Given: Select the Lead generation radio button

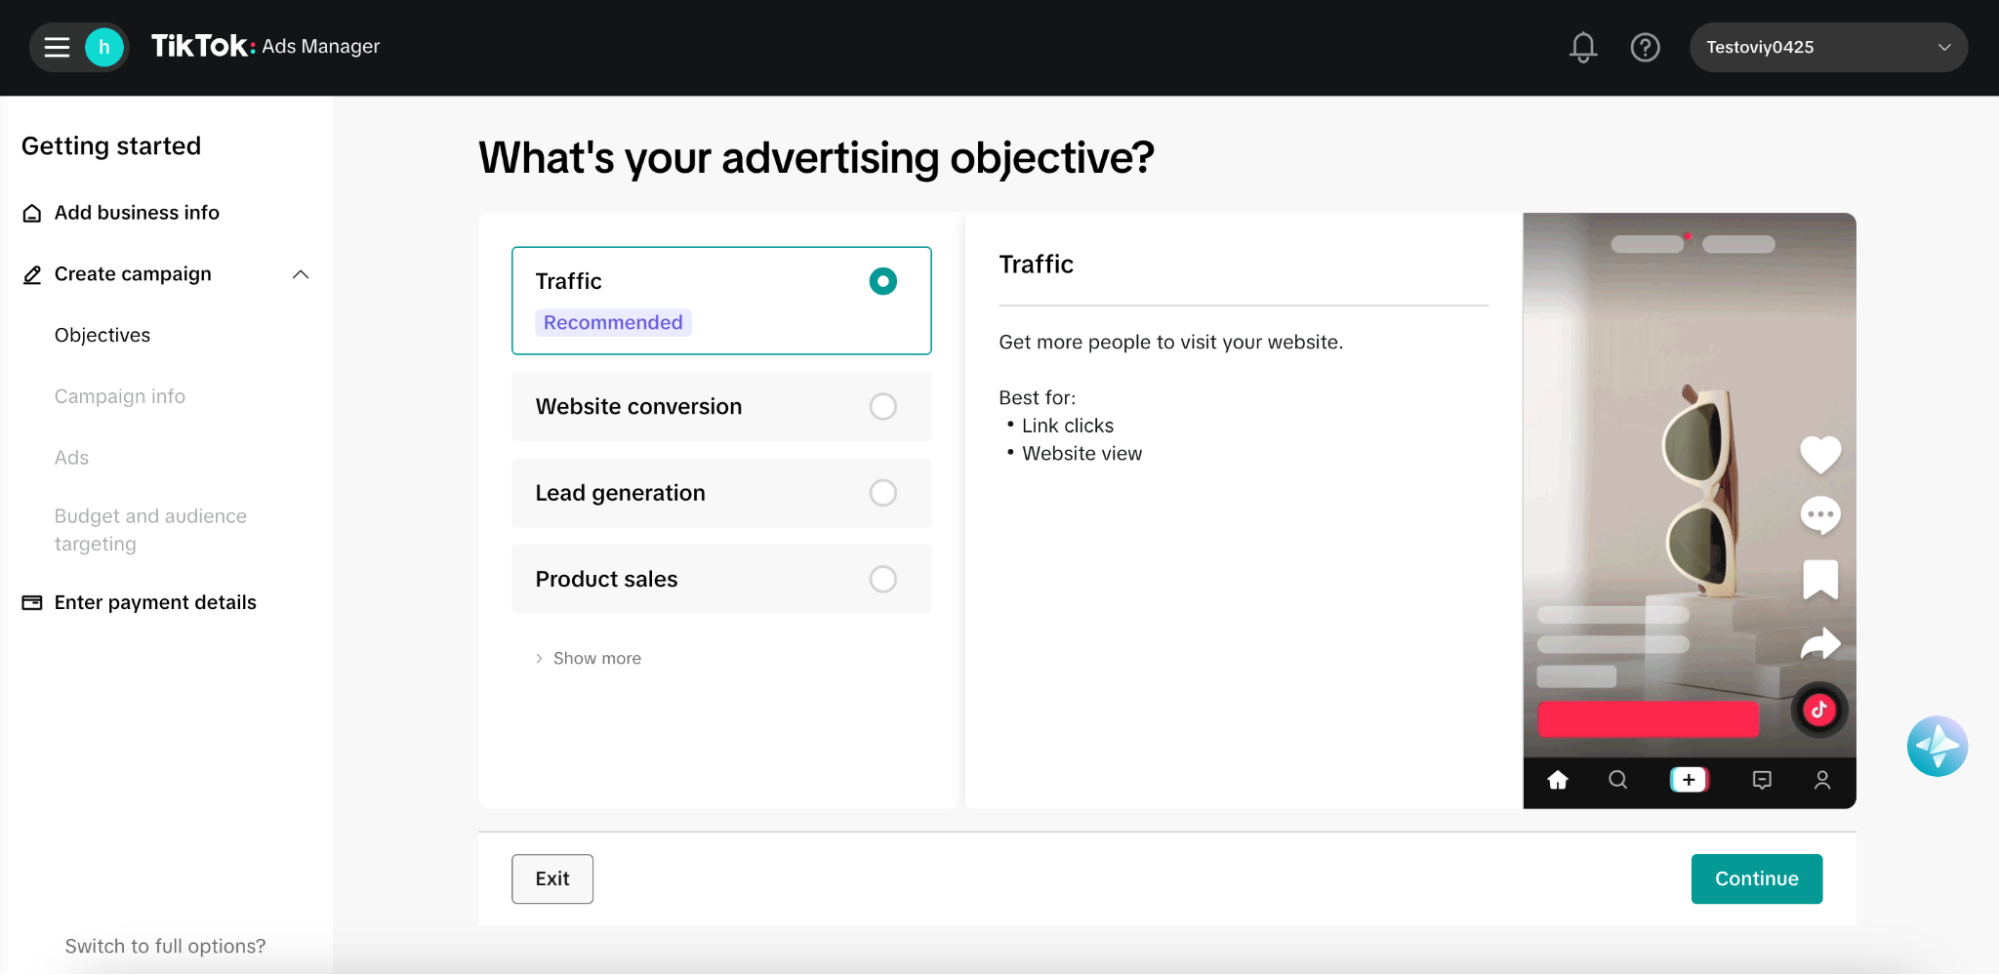Looking at the screenshot, I should coord(883,492).
